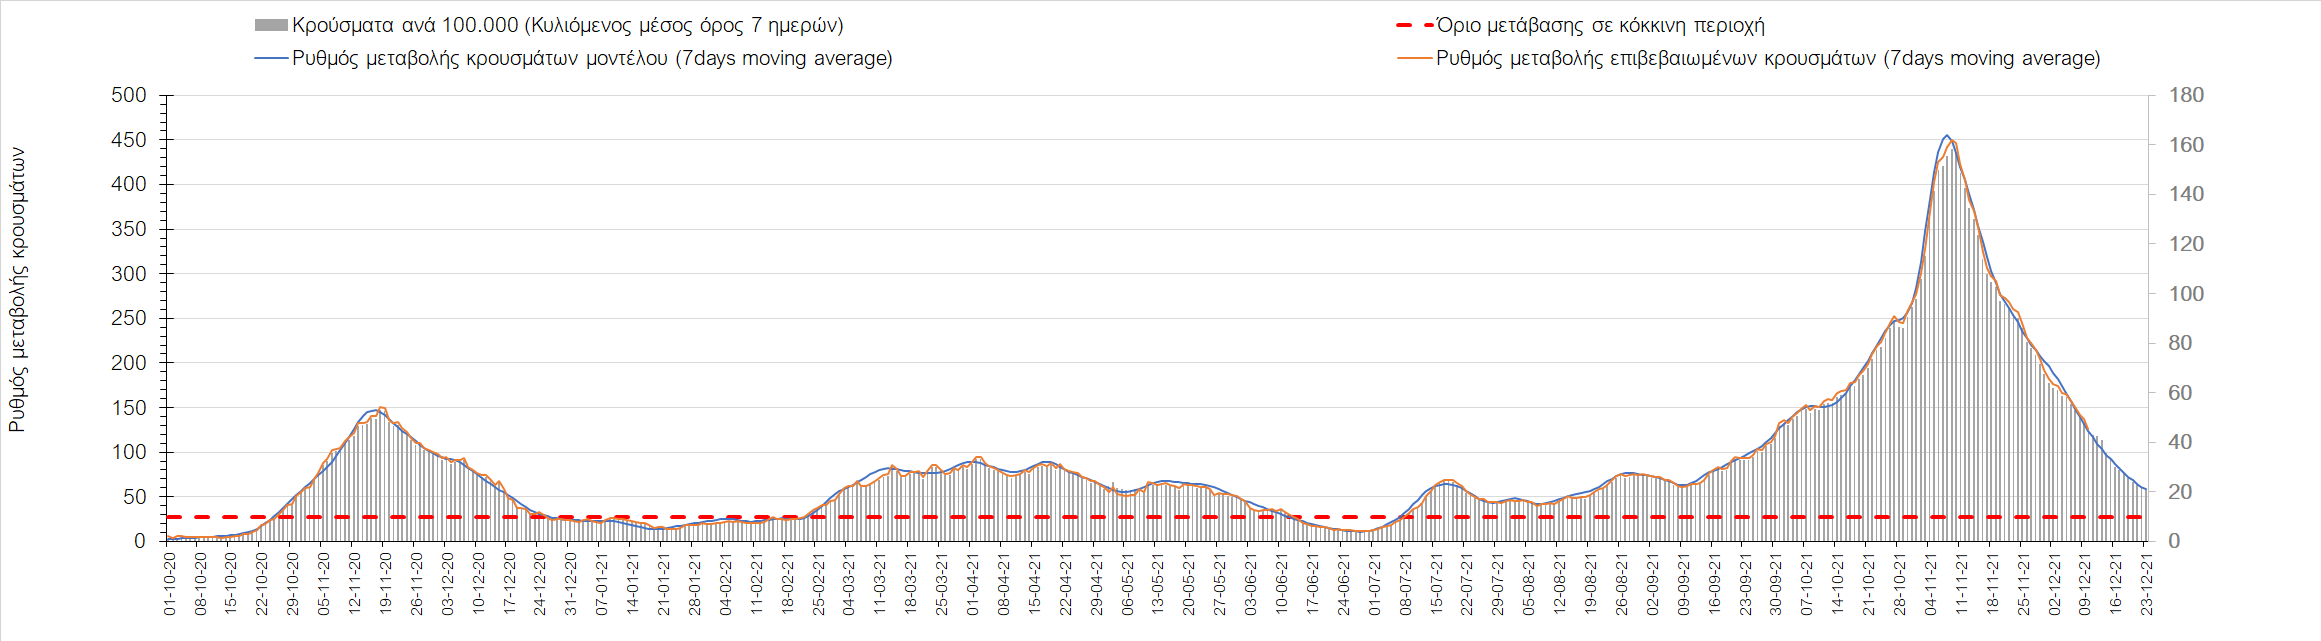Select legend entry 'Ρυθμός μεταβολής κρουσμάτων μοντέλου'
Image resolution: width=2321 pixels, height=641 pixels.
click(592, 59)
